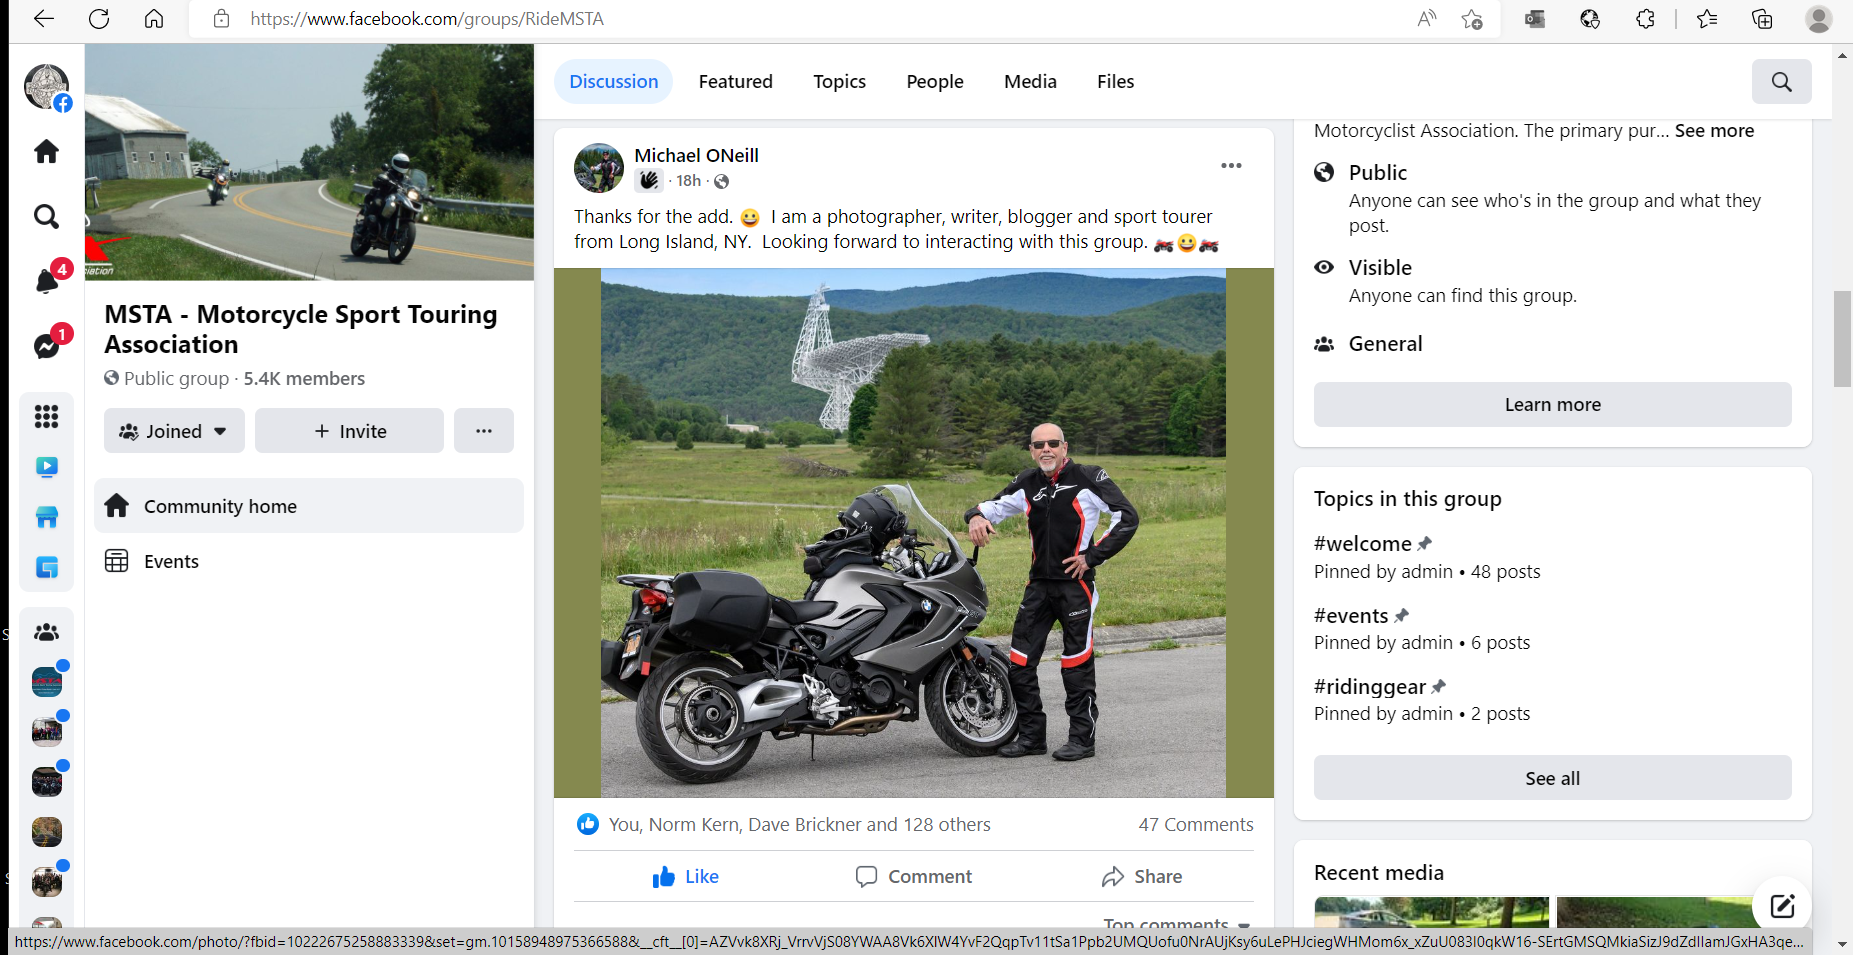Open new message compose icon

point(1782,906)
